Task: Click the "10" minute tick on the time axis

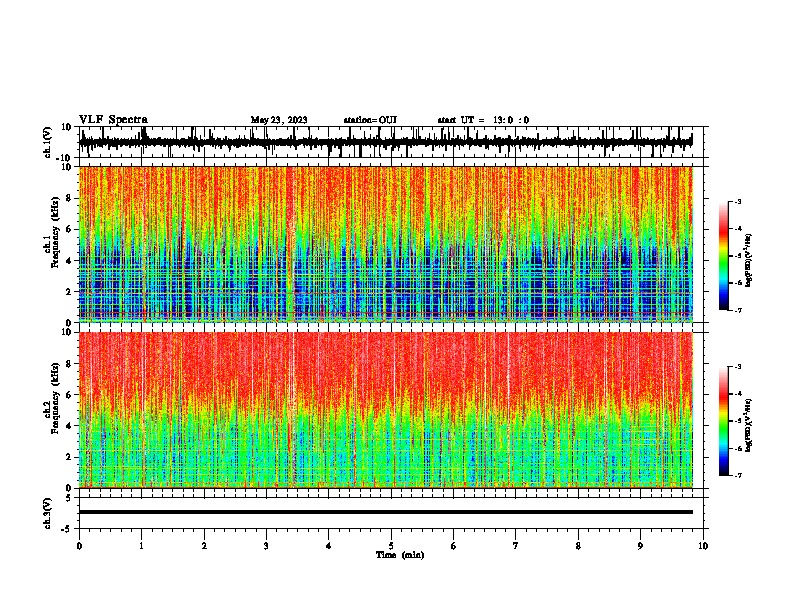Action: point(703,546)
